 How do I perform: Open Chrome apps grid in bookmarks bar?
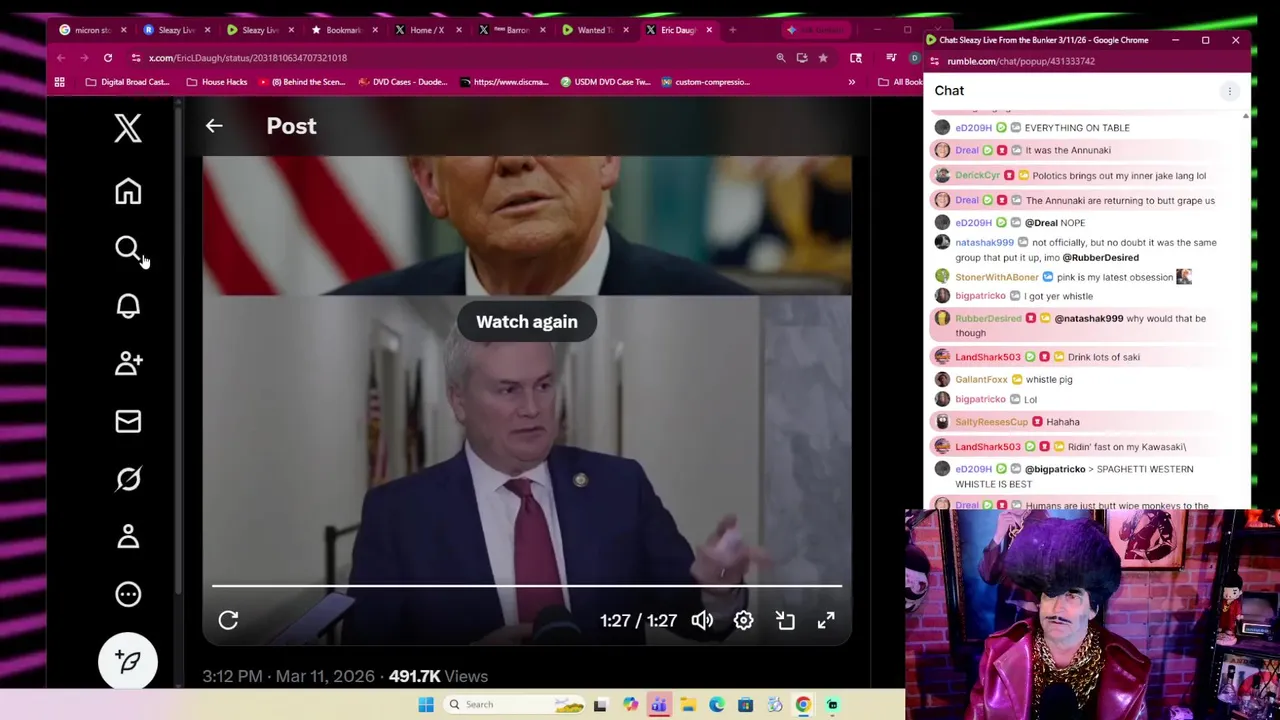point(59,82)
